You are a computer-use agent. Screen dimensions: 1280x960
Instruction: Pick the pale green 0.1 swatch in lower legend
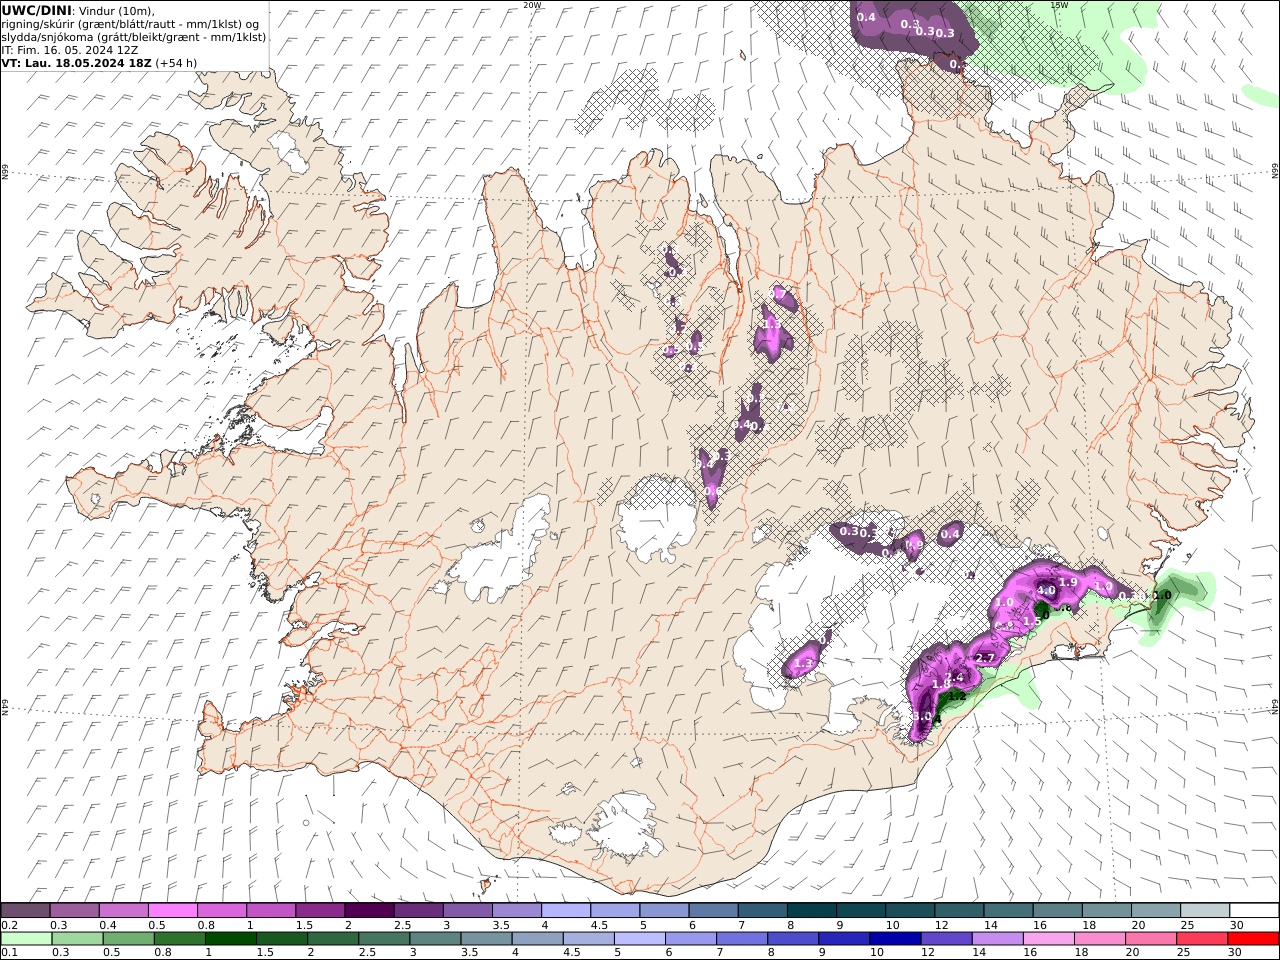click(26, 939)
